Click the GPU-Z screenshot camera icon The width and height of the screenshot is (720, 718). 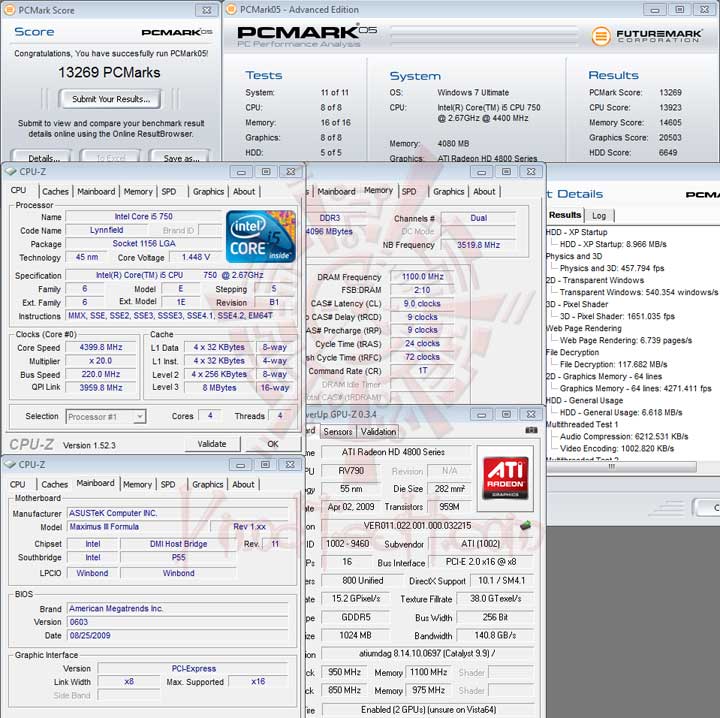click(x=531, y=430)
